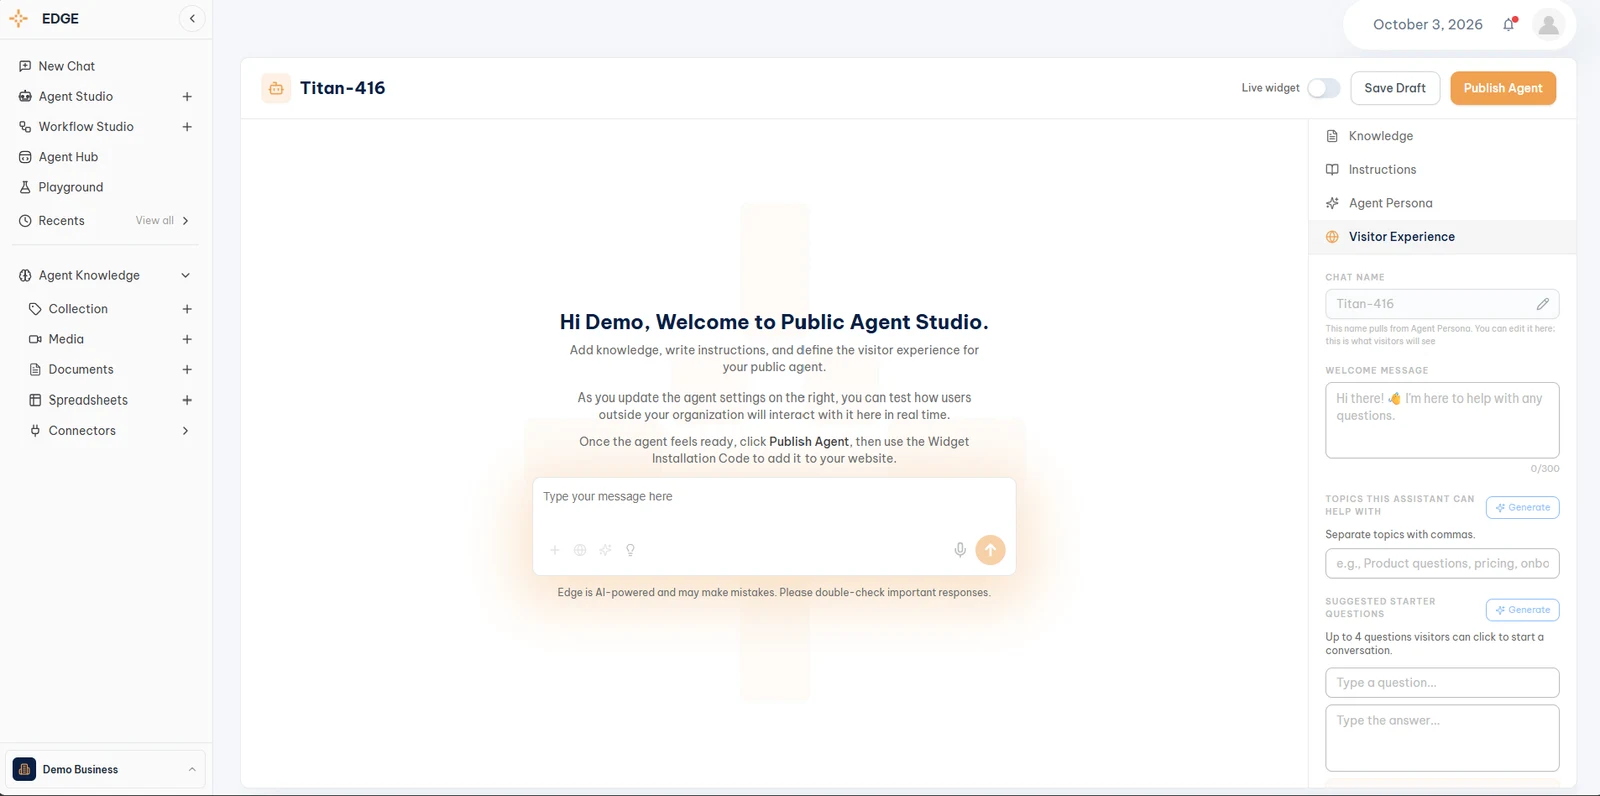Image resolution: width=1600 pixels, height=796 pixels.
Task: Open the user profile avatar
Action: (x=1548, y=24)
